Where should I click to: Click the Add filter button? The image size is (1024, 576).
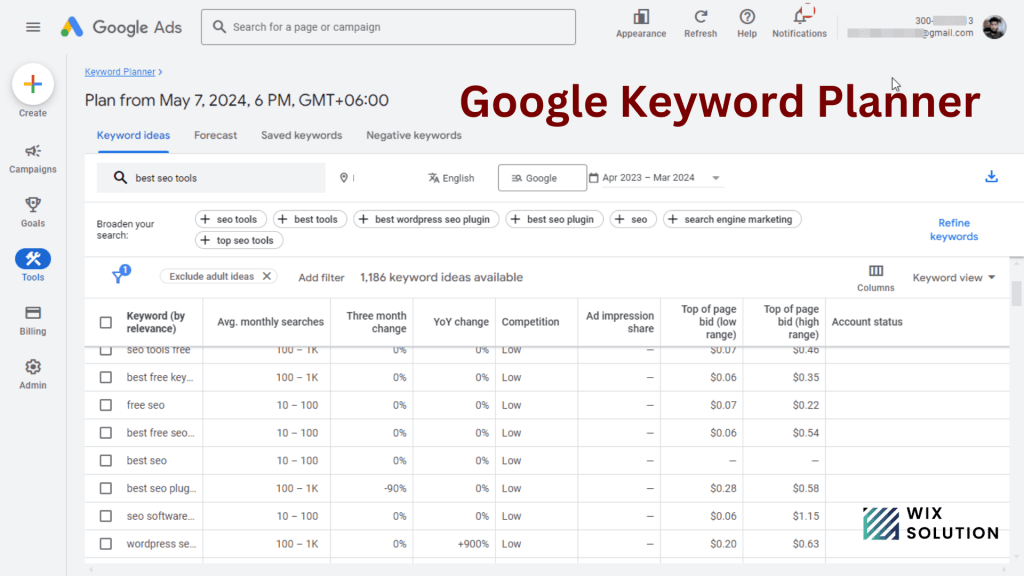click(321, 278)
